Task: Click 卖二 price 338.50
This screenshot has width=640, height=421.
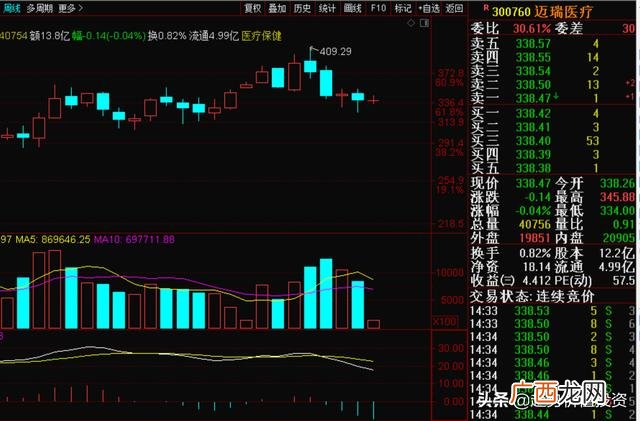Action: [533, 85]
